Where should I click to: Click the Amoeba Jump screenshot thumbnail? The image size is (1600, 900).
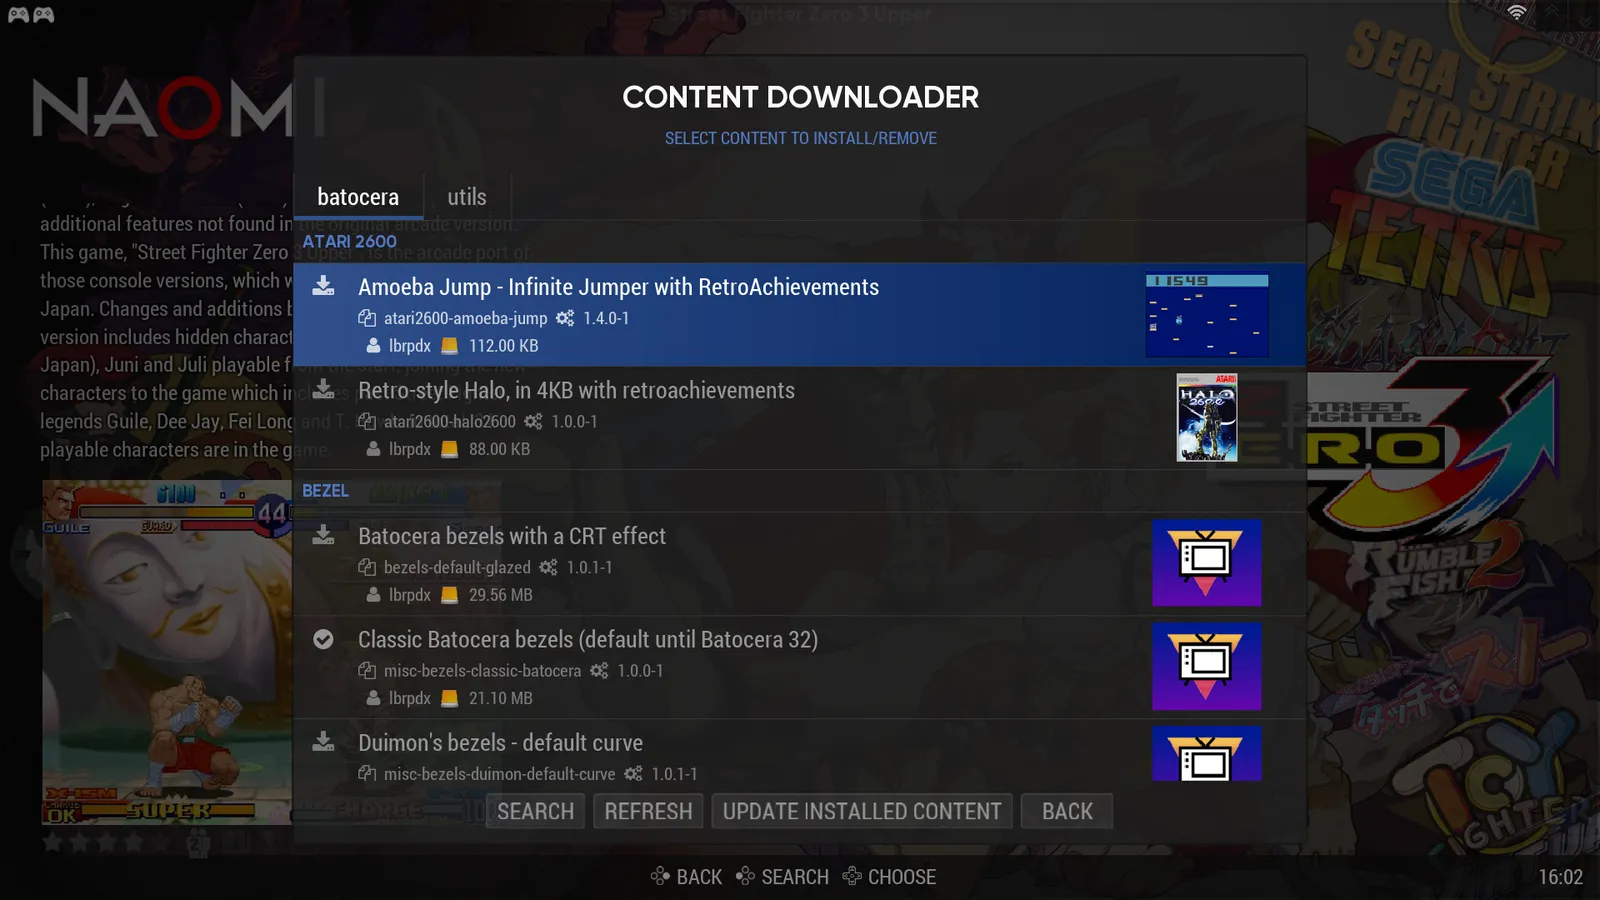tap(1206, 315)
